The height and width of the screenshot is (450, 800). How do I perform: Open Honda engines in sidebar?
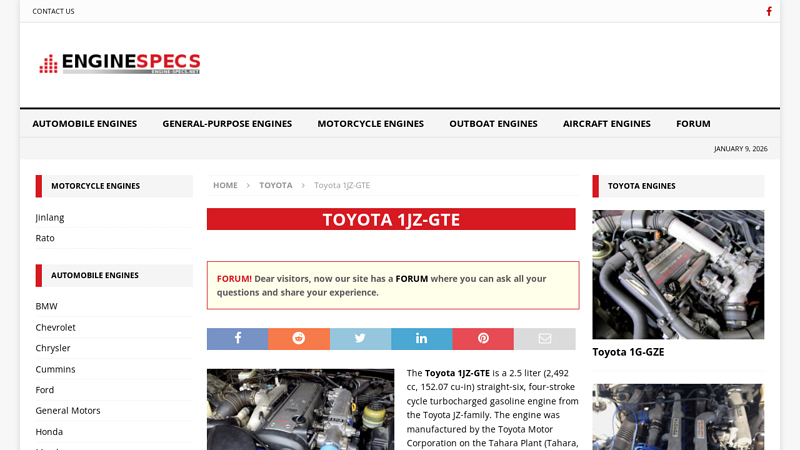click(x=49, y=432)
